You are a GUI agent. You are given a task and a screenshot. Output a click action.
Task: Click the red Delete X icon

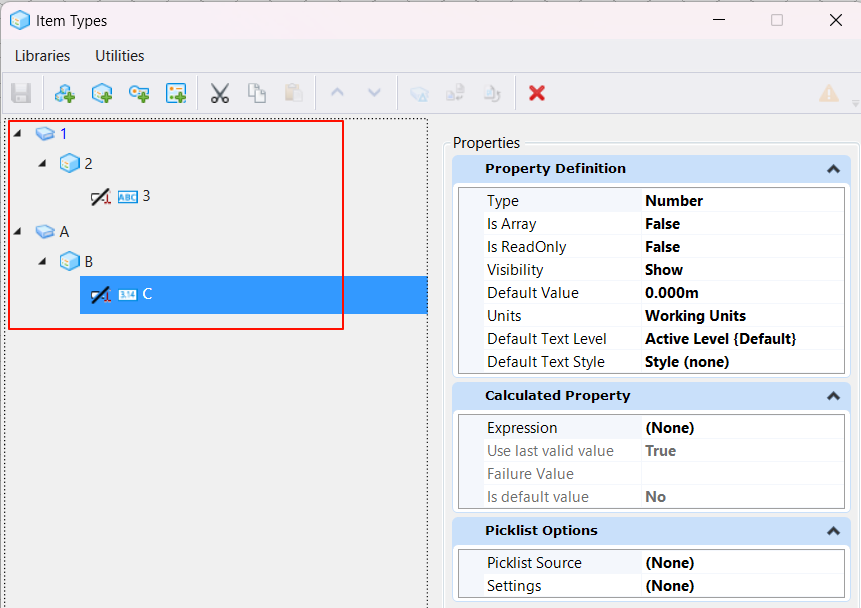(x=537, y=93)
